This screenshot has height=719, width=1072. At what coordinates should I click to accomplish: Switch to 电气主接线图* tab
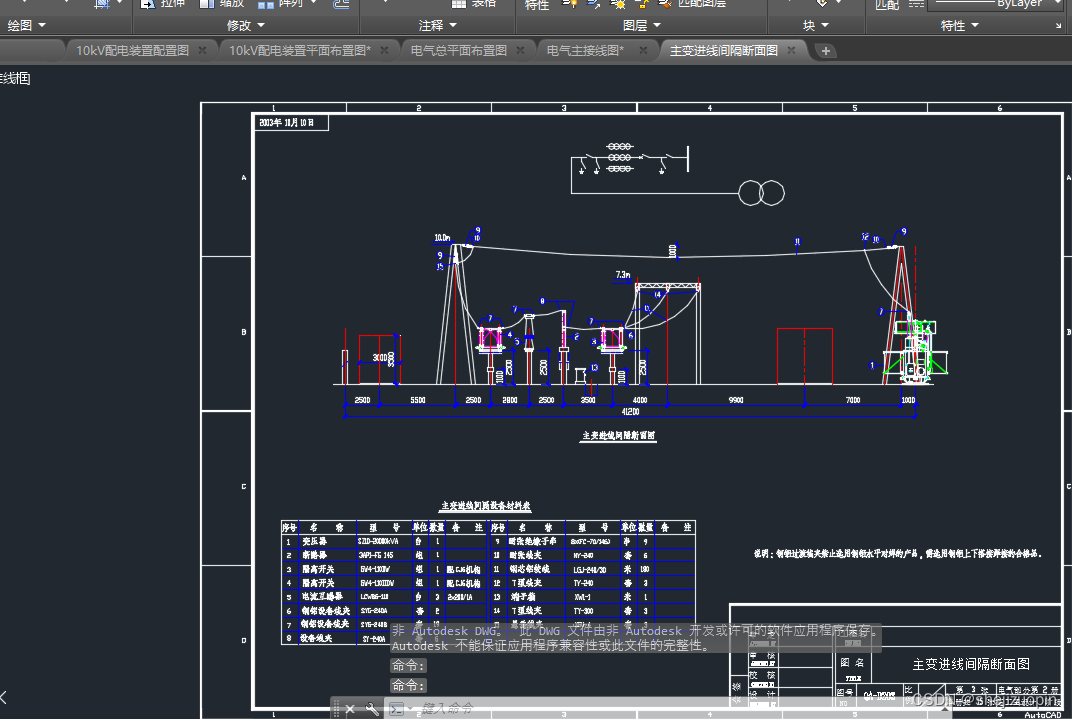[x=585, y=51]
